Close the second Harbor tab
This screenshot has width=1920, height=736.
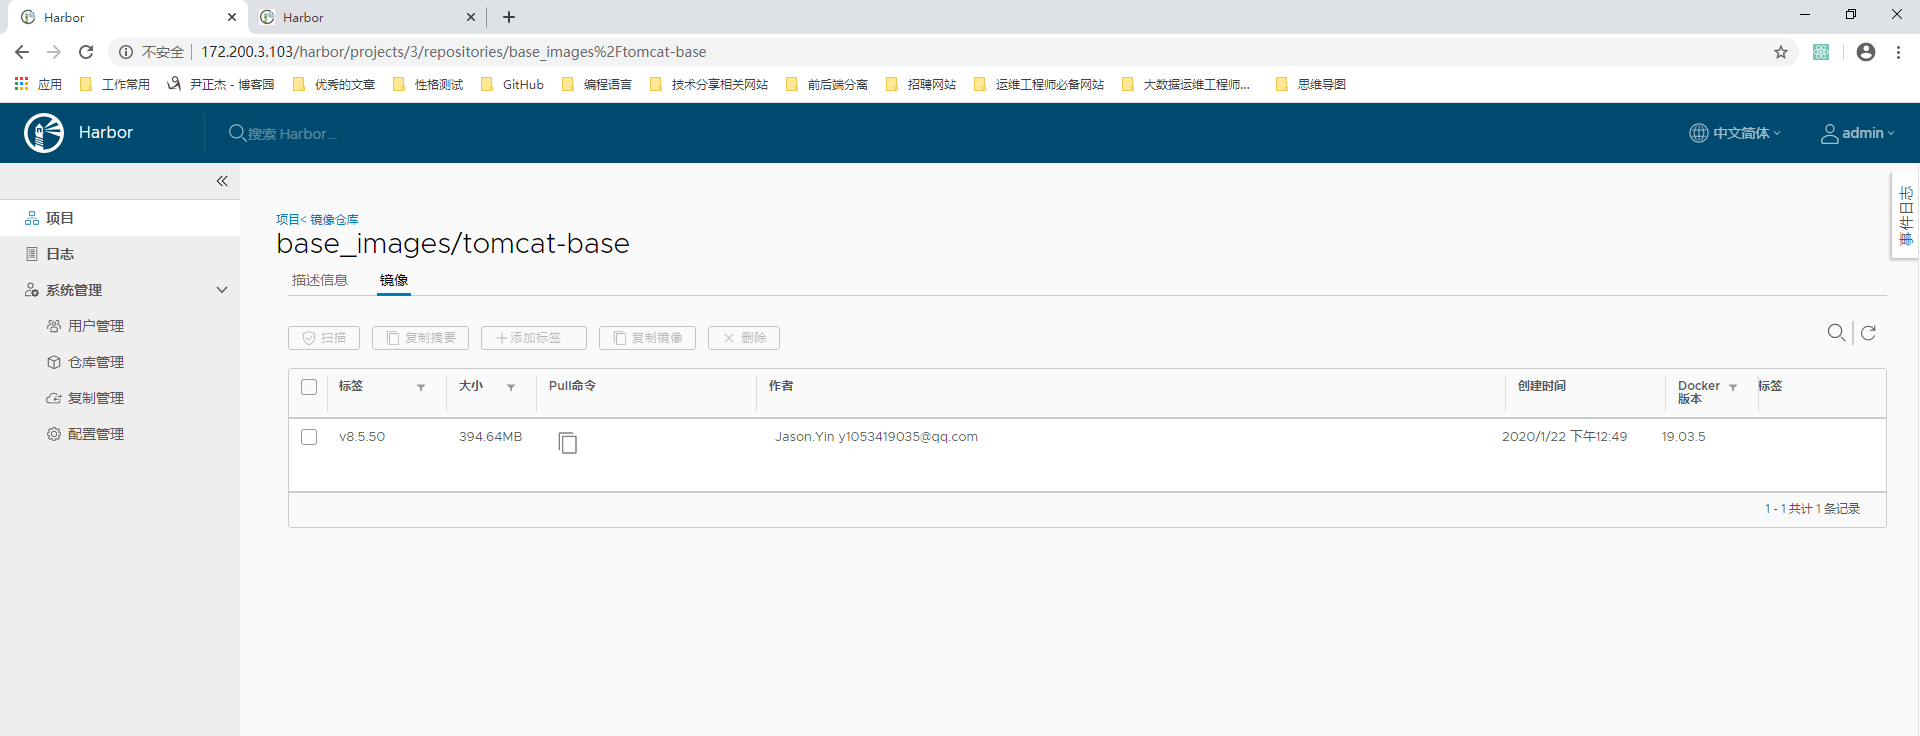pos(471,17)
